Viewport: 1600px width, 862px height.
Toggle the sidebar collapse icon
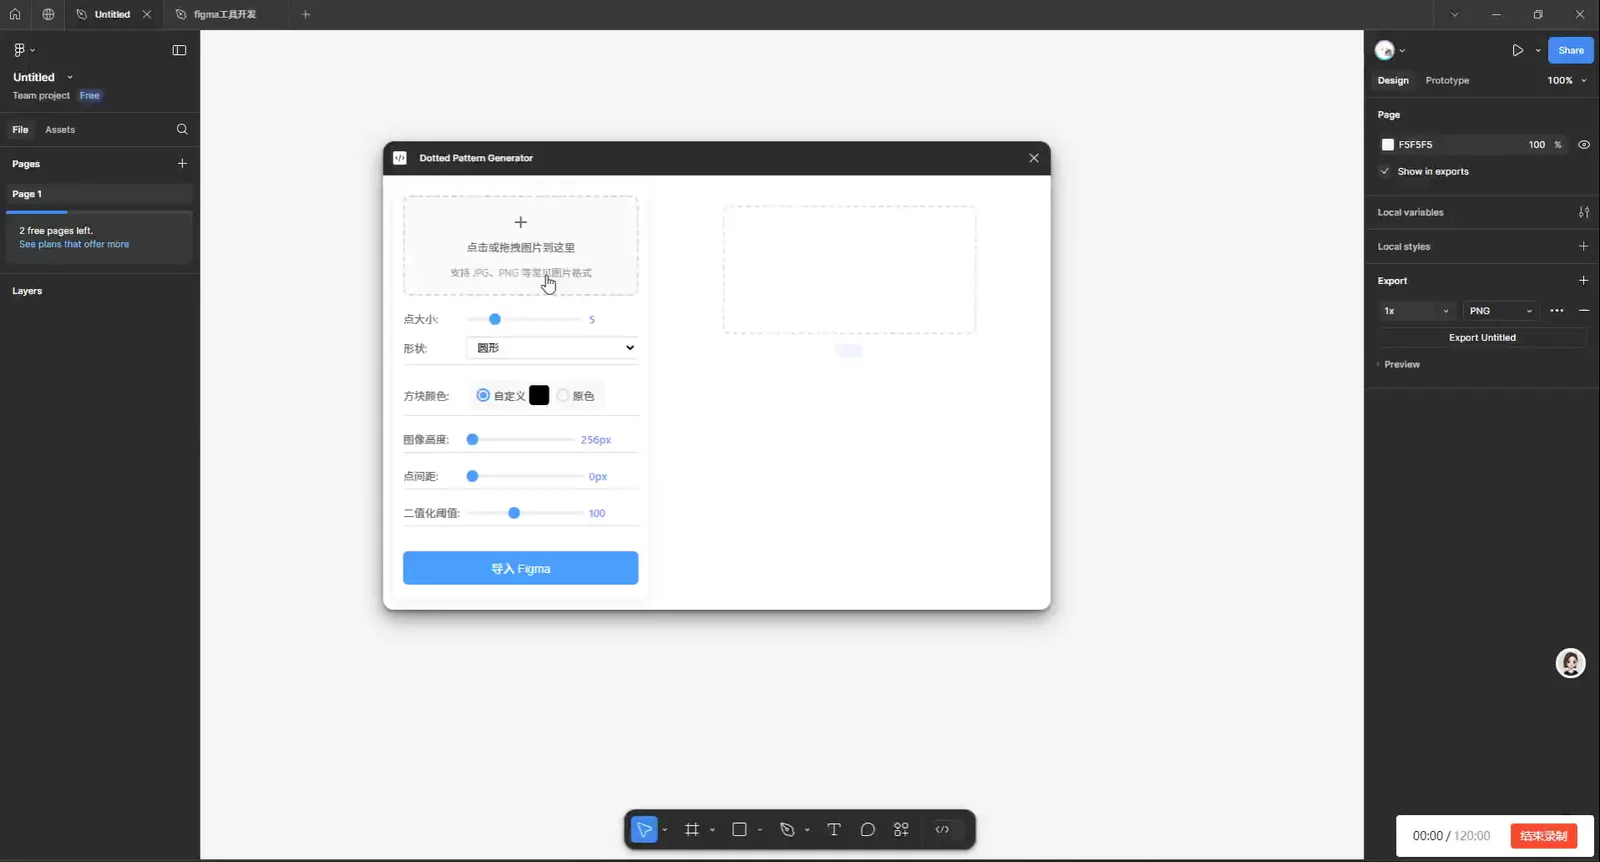click(x=179, y=50)
